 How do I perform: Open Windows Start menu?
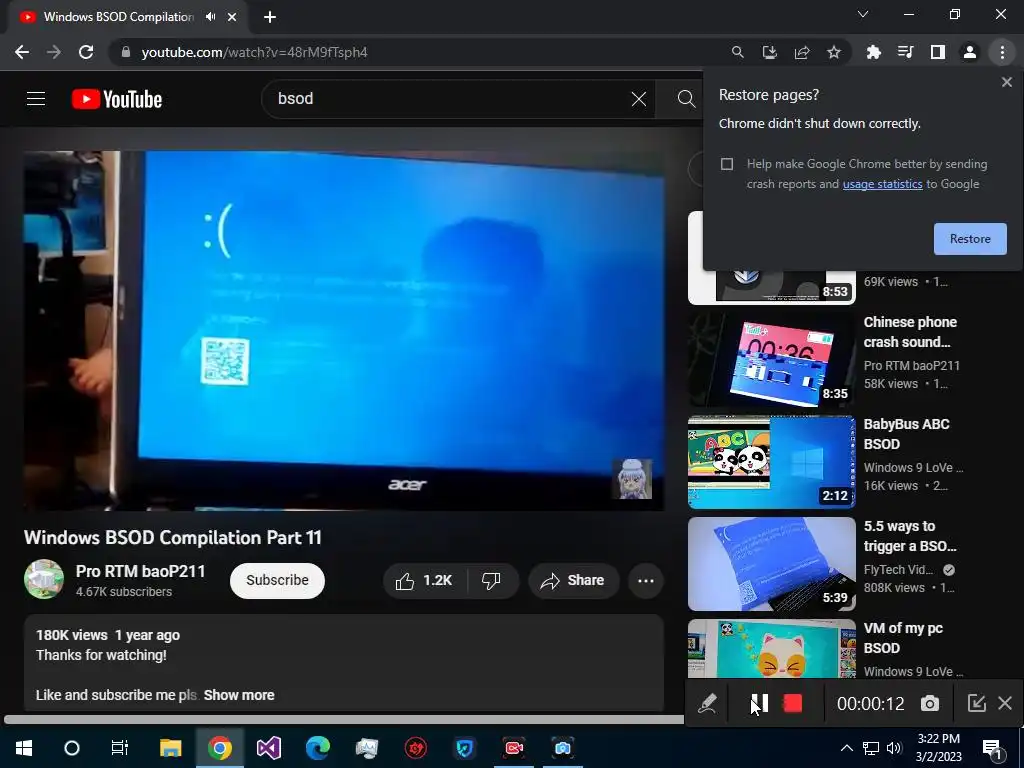click(x=24, y=748)
